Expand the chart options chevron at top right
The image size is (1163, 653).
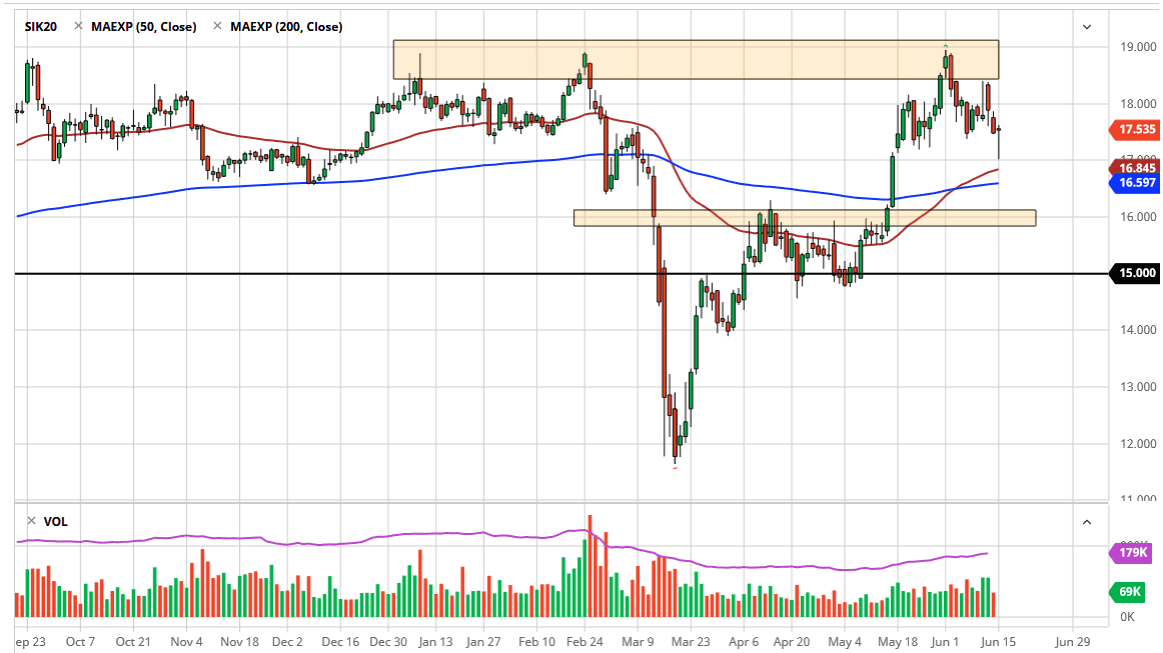pos(1087,27)
